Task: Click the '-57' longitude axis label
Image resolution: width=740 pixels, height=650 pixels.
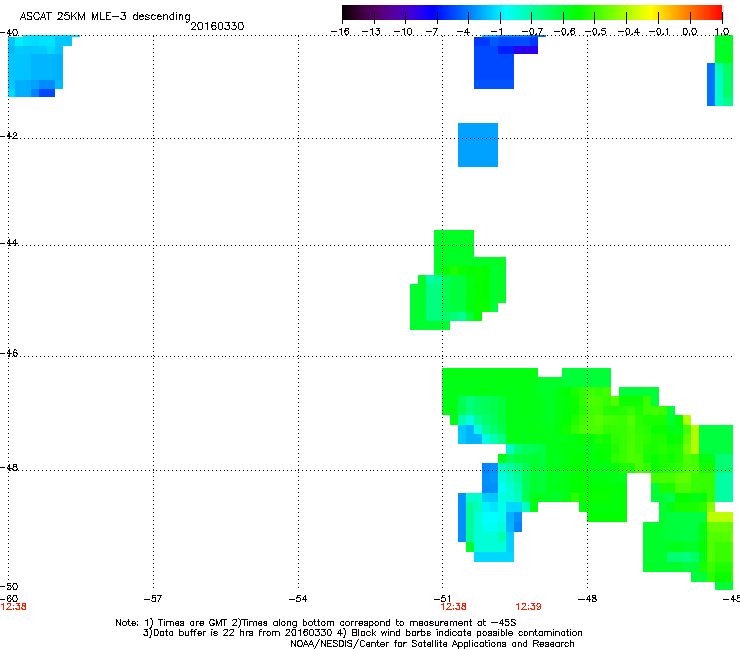Action: (x=153, y=599)
